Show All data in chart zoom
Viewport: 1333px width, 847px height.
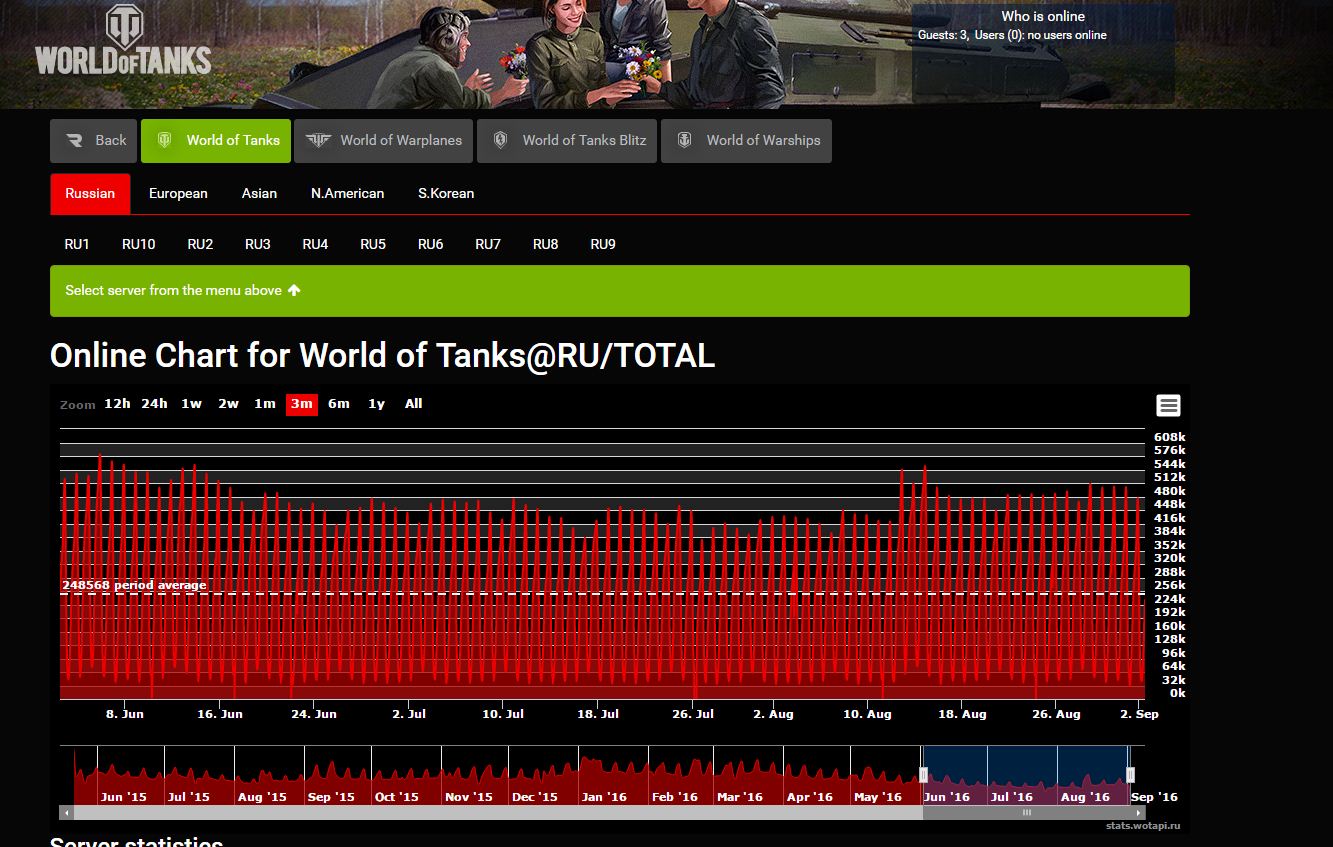413,404
